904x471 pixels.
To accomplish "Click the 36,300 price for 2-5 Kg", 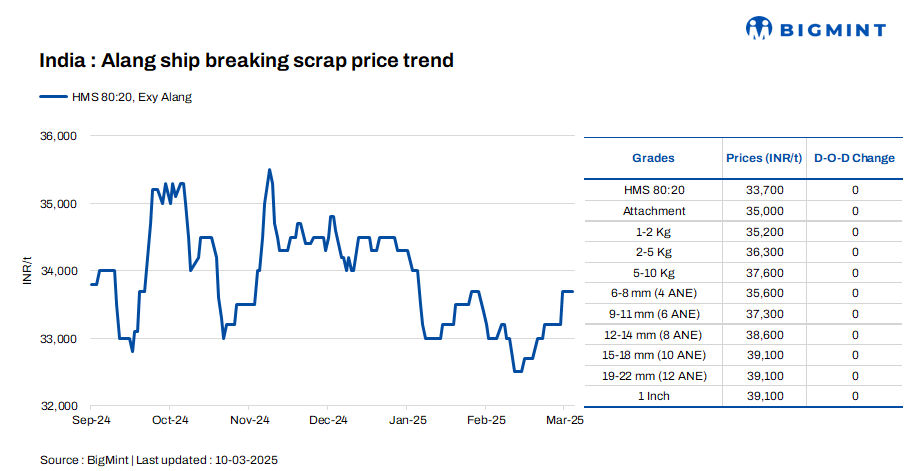I will pyautogui.click(x=764, y=252).
